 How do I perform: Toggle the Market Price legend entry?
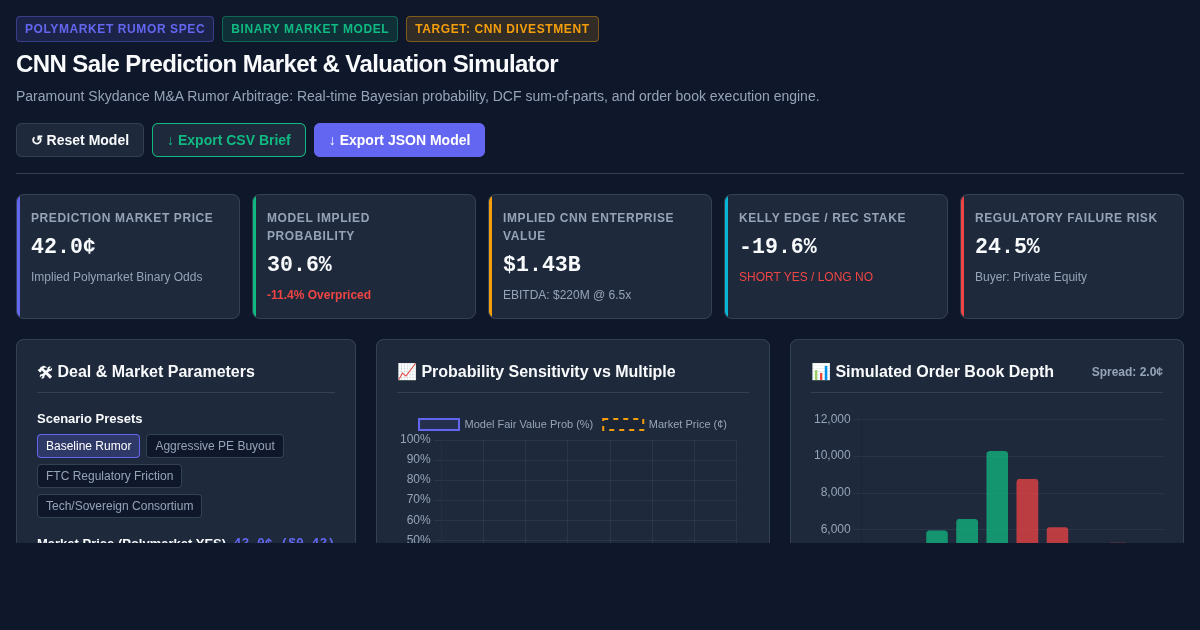point(664,424)
